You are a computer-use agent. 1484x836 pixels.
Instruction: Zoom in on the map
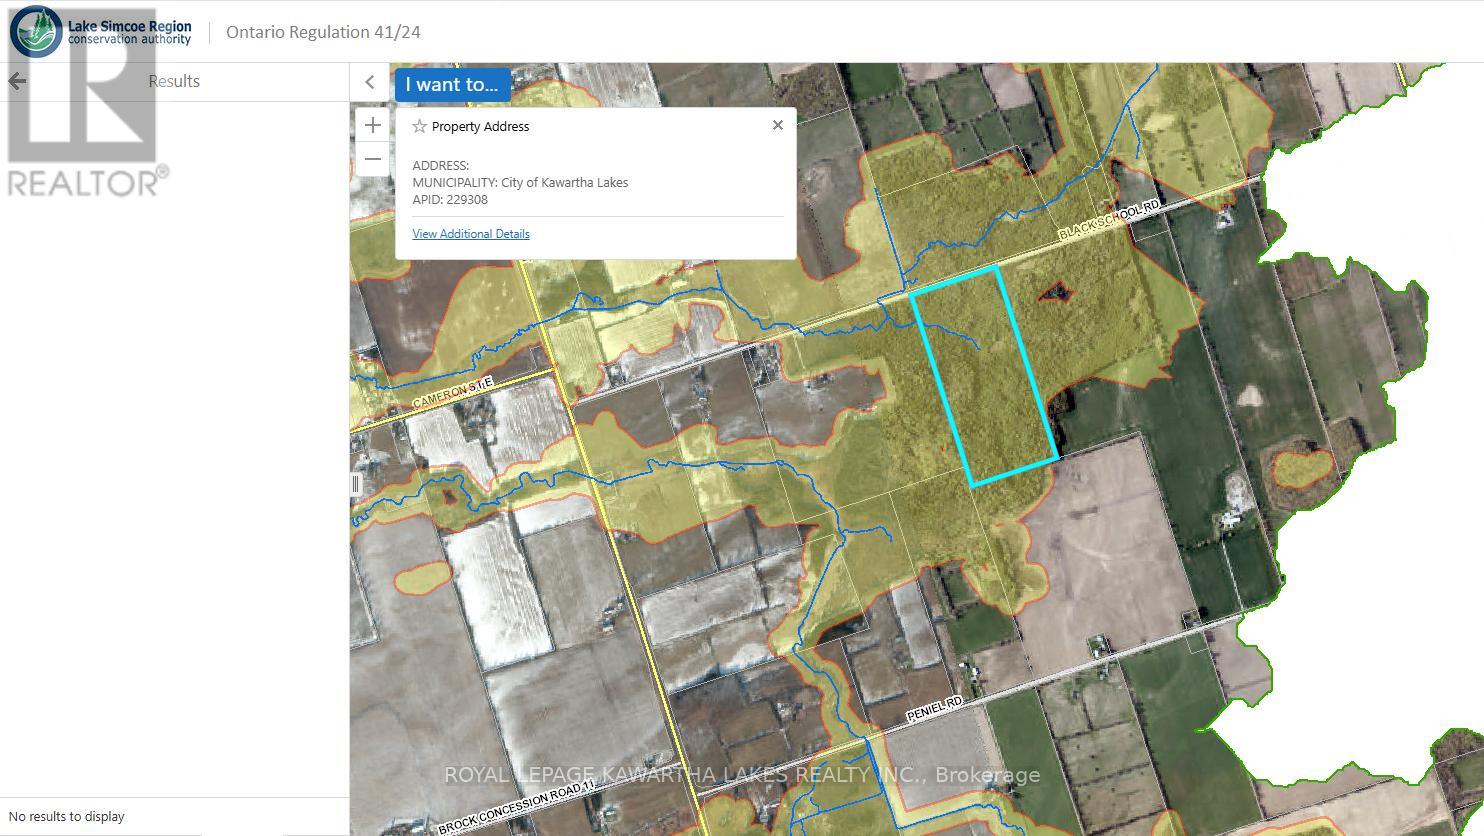[373, 125]
